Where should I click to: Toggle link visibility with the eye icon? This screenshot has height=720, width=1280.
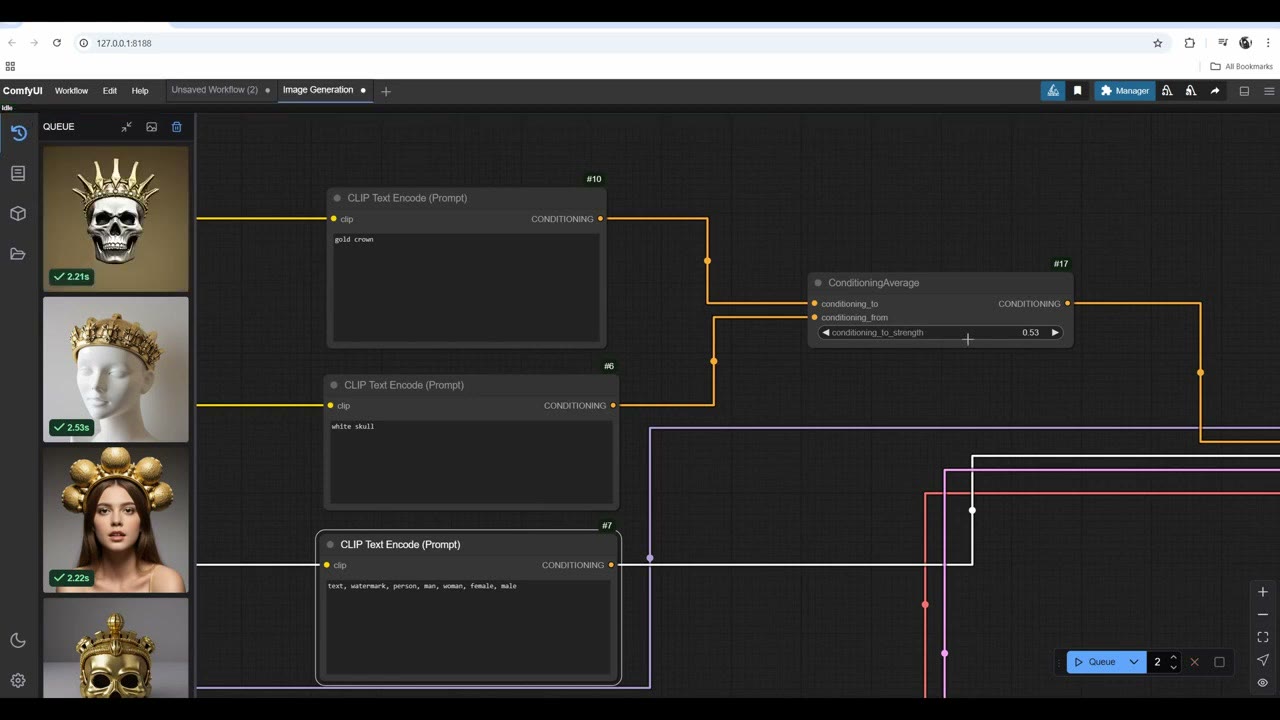click(1263, 683)
